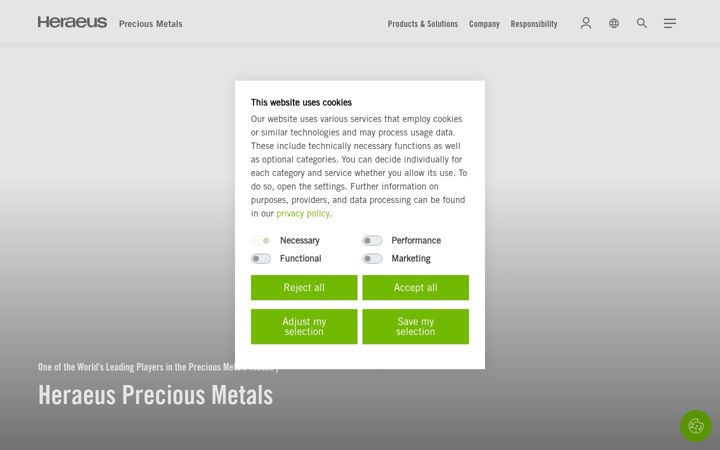Open the language globe icon
The image size is (720, 450).
click(x=614, y=23)
